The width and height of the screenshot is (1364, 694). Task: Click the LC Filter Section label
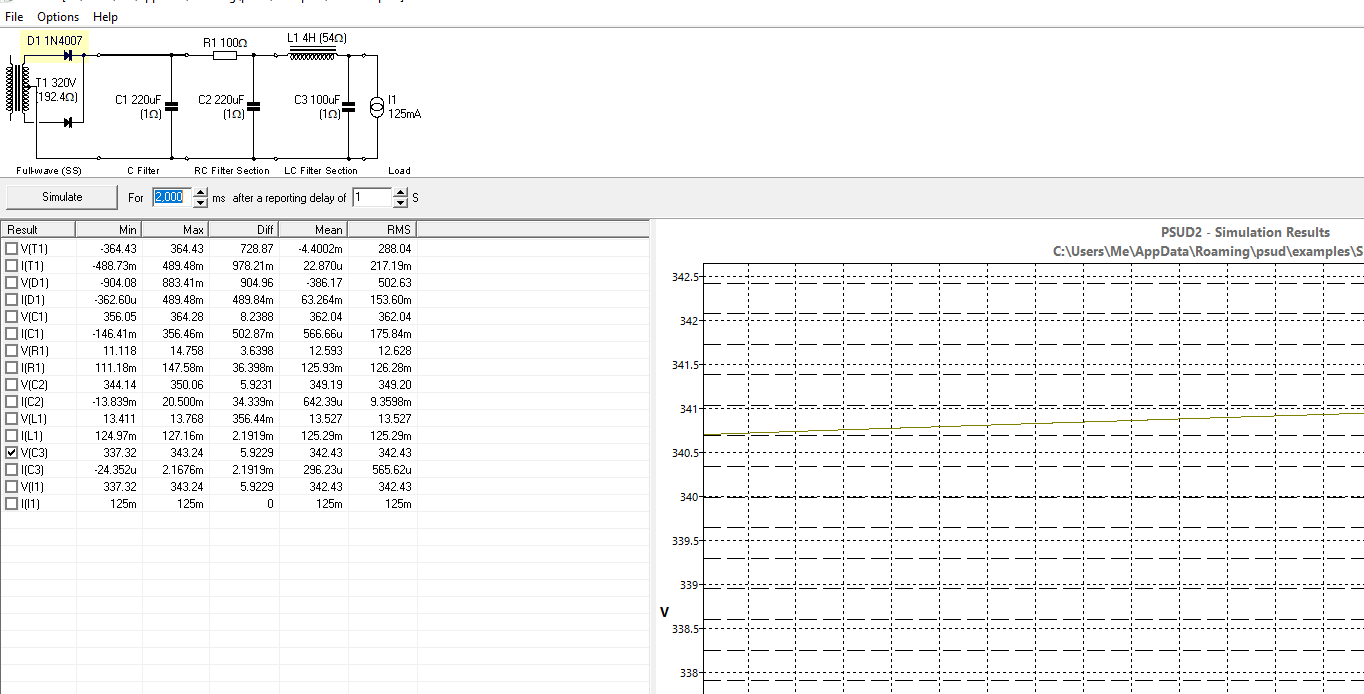(x=321, y=171)
